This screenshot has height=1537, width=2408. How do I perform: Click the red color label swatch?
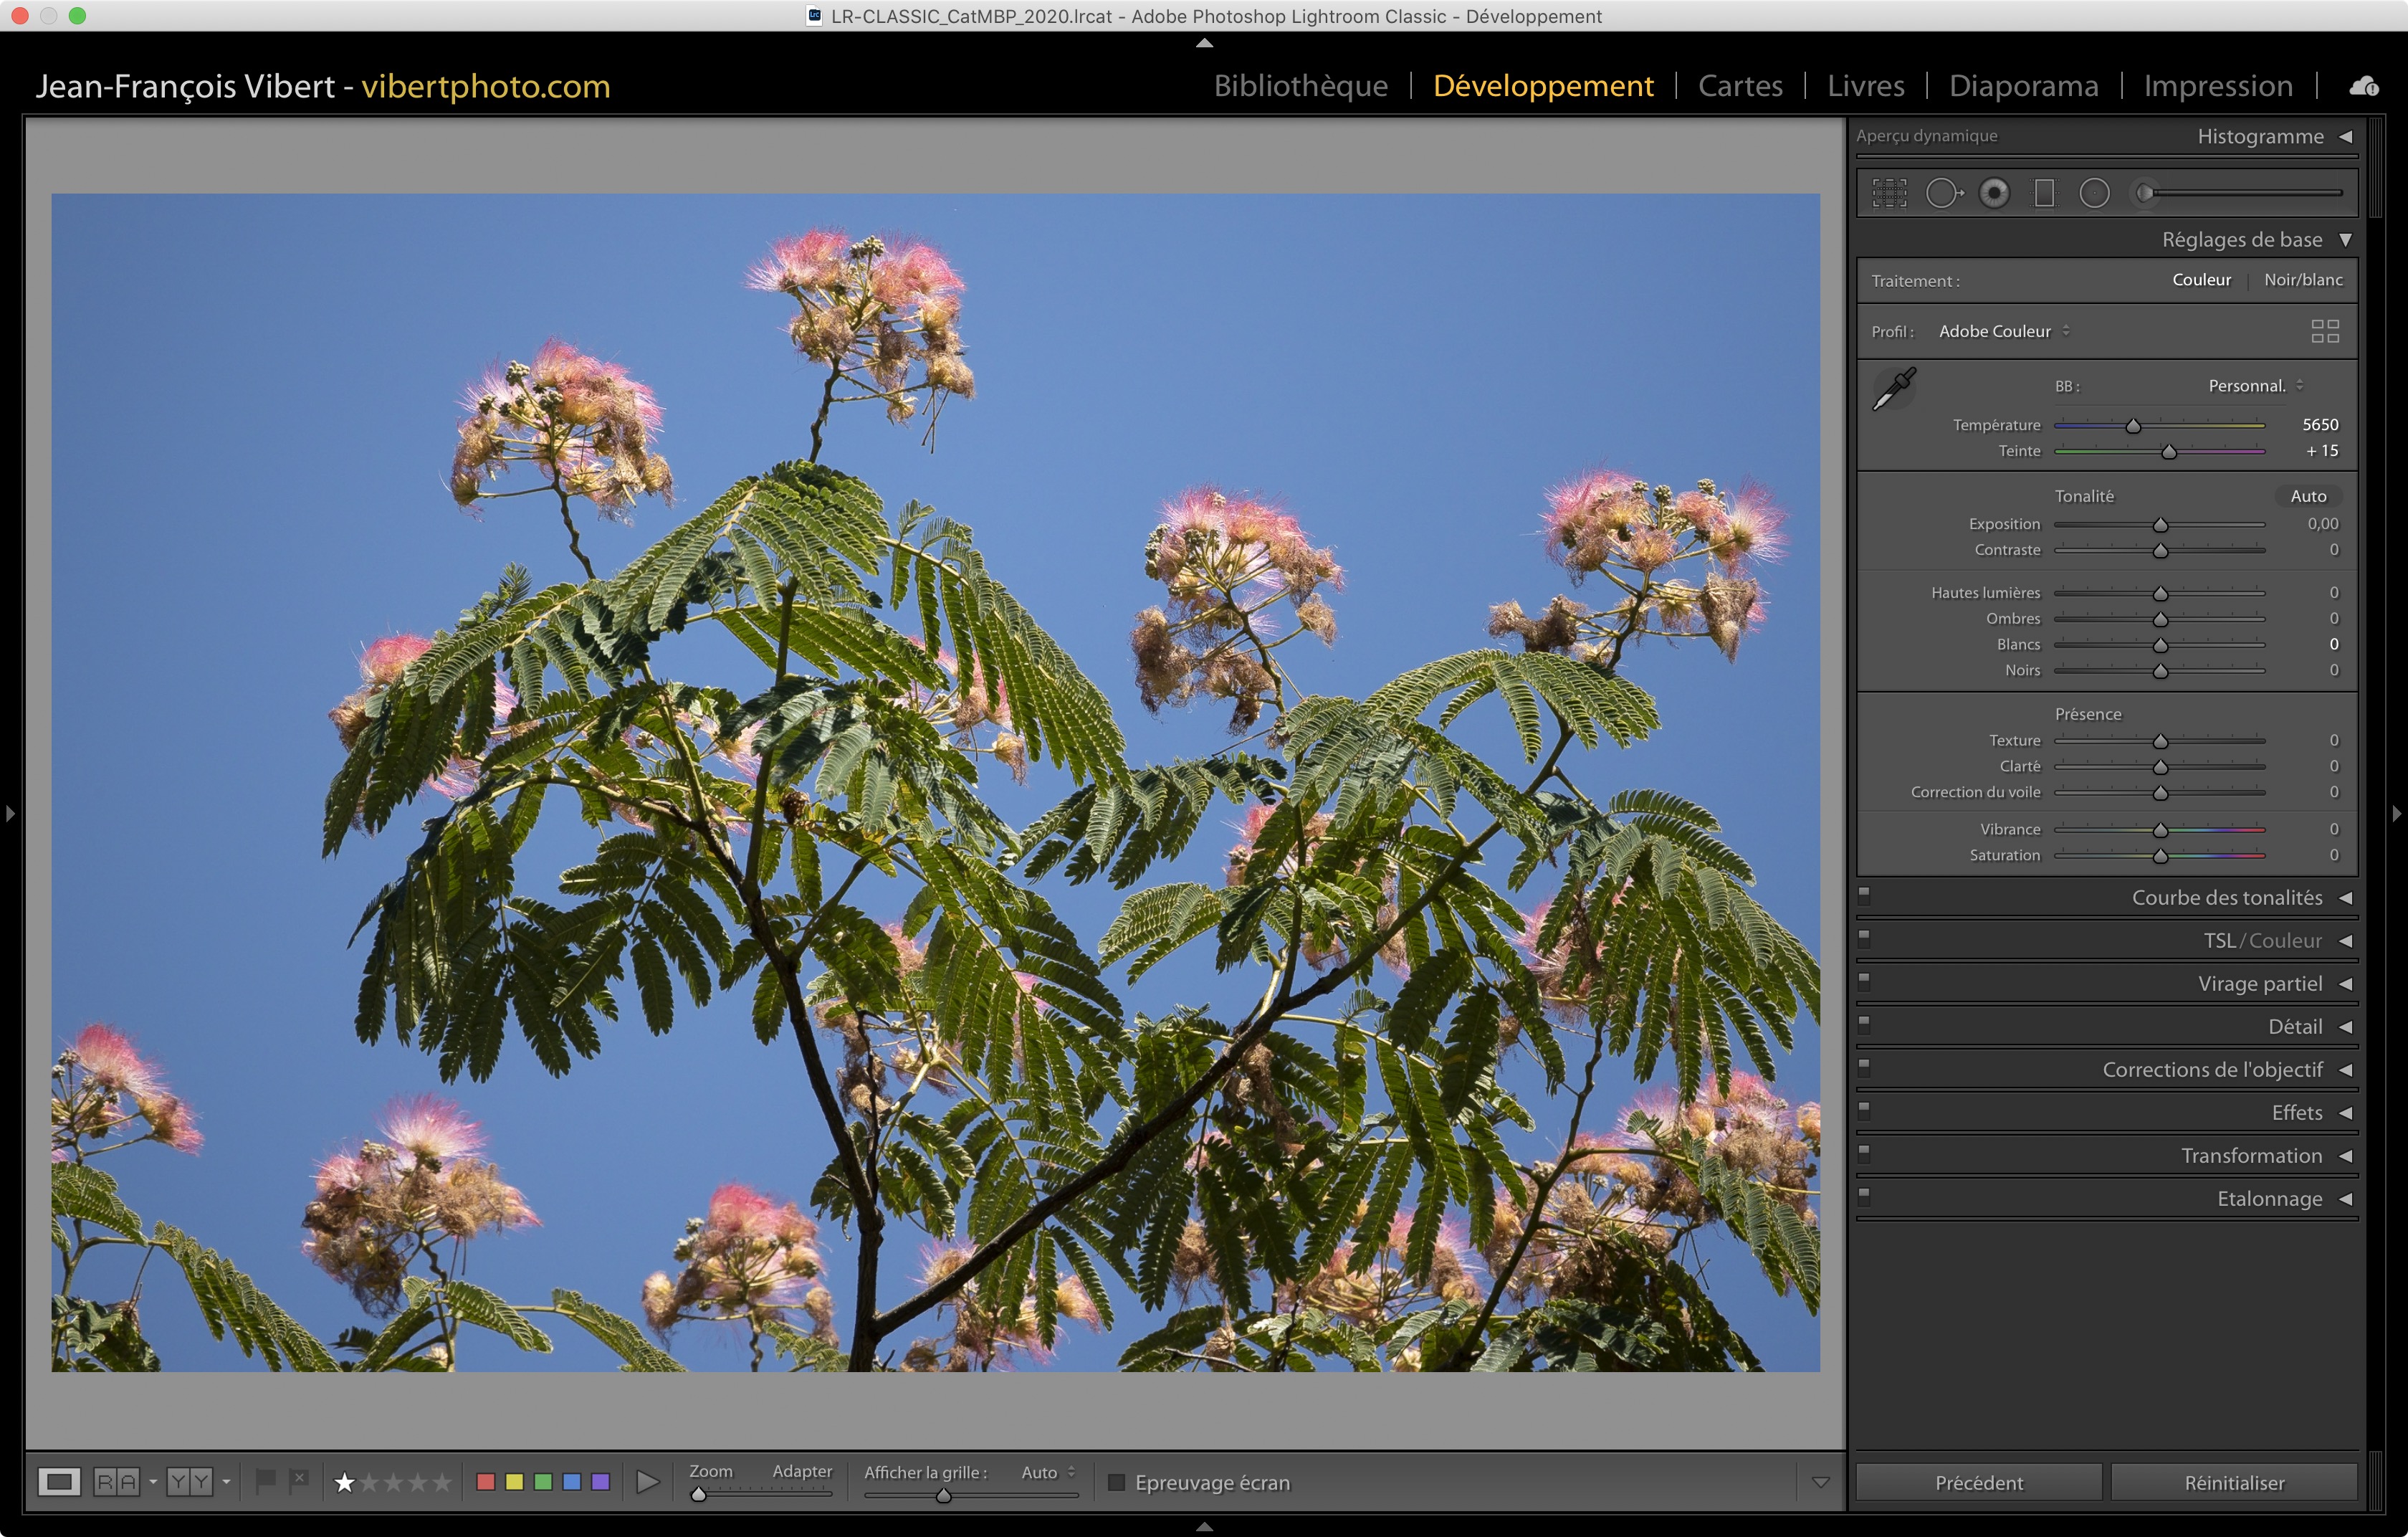(x=486, y=1482)
